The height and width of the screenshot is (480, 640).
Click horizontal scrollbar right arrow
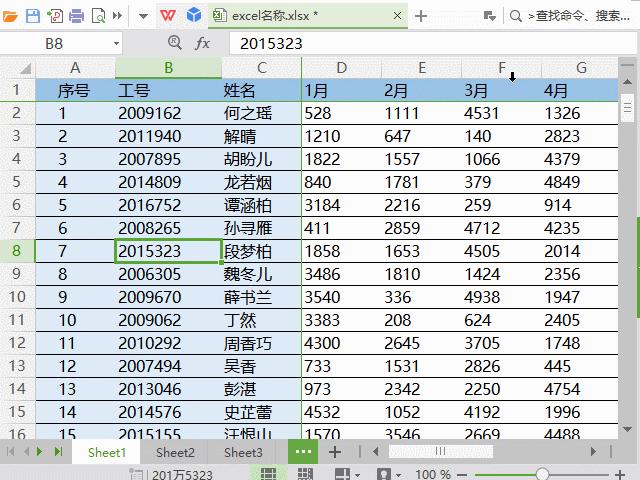click(x=593, y=451)
